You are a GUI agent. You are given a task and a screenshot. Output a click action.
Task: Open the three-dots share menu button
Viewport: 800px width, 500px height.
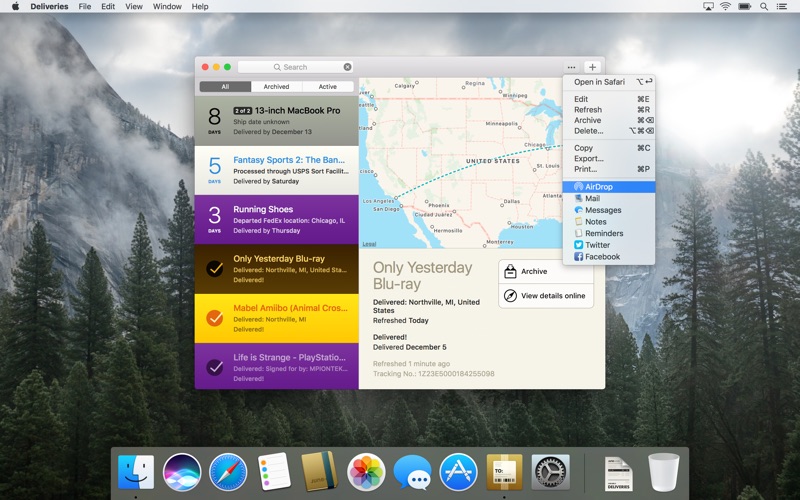(571, 67)
